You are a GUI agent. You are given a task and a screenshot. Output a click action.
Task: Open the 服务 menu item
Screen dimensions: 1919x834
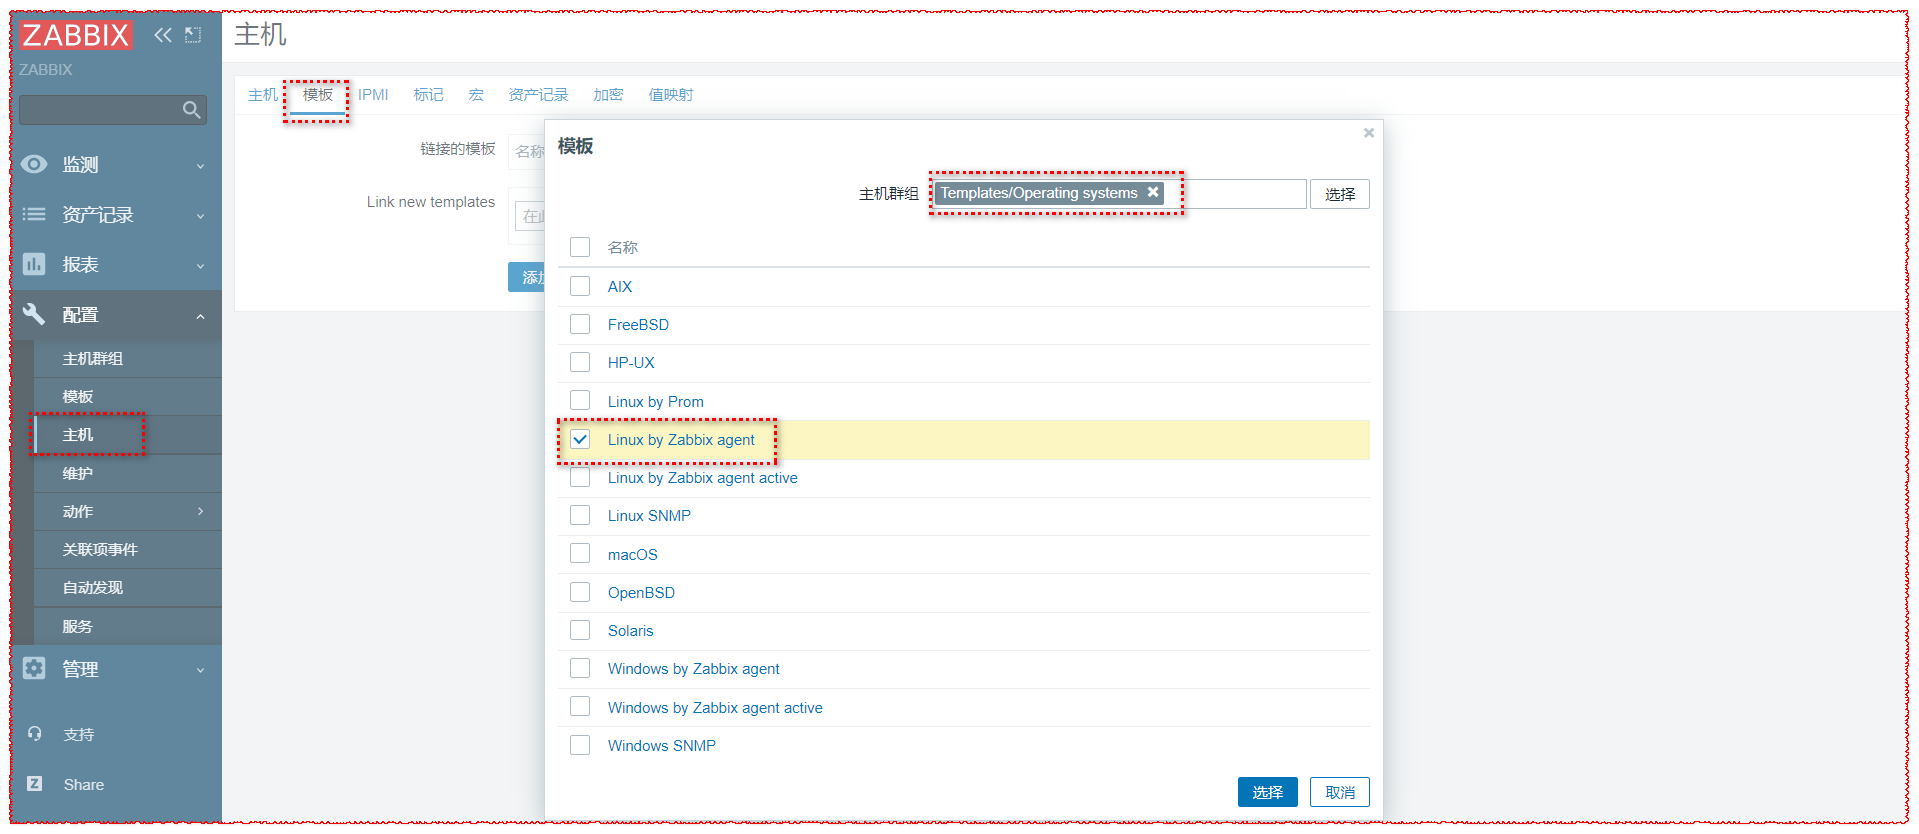point(128,626)
